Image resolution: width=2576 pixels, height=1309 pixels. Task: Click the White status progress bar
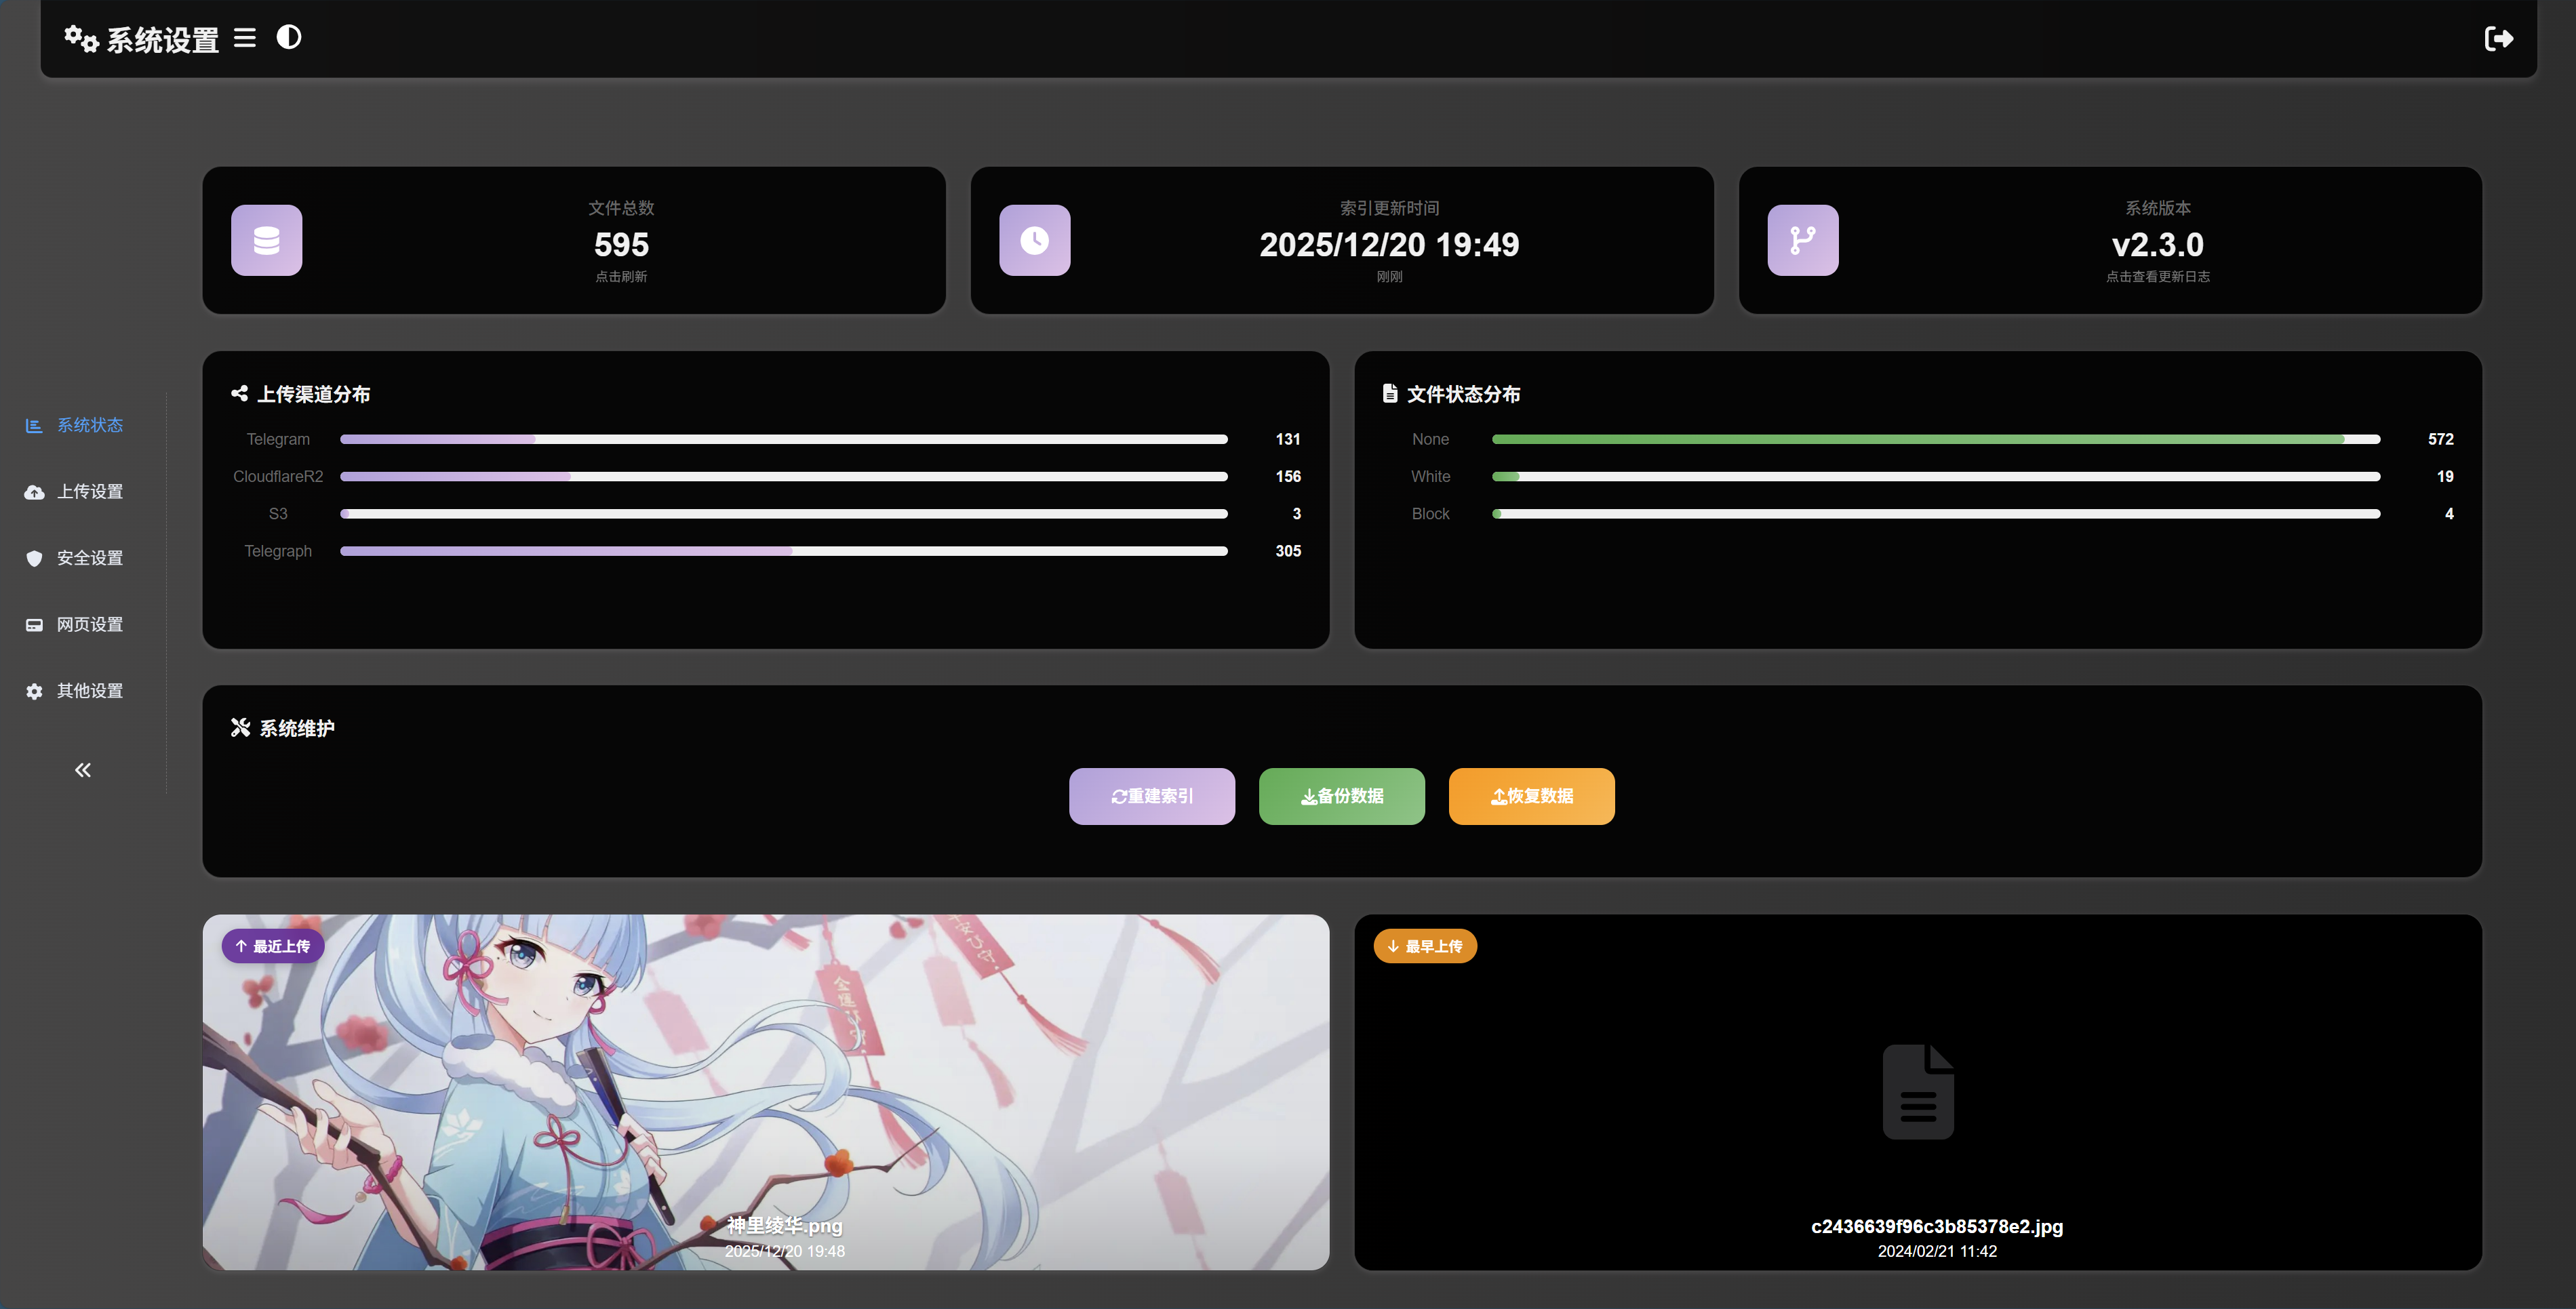(x=1936, y=477)
